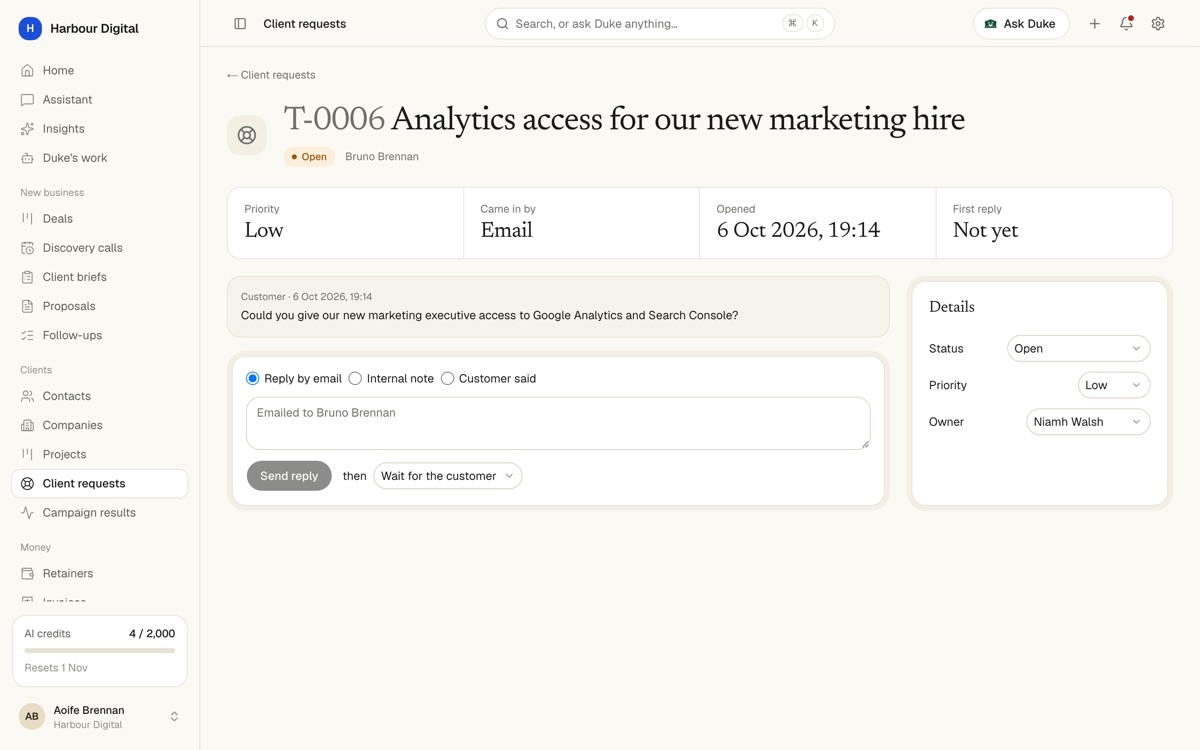Screen dimensions: 1200x750
Task: Click the Contacts people icon
Action: [27, 396]
